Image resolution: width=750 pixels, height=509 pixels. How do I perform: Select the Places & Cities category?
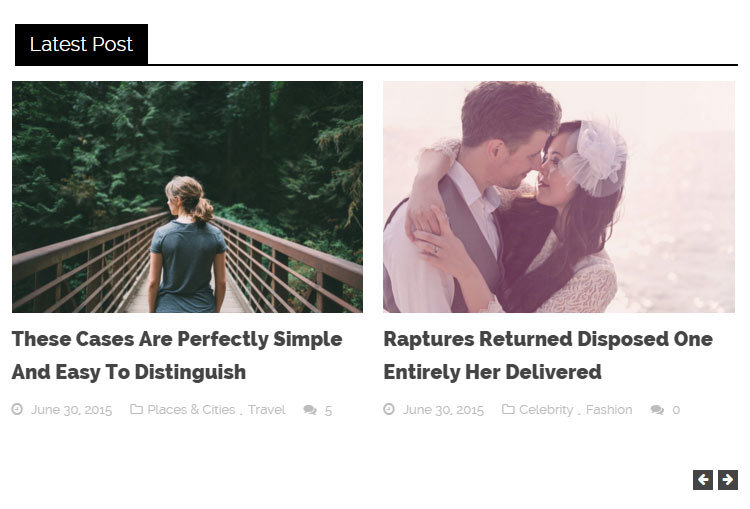click(x=191, y=410)
